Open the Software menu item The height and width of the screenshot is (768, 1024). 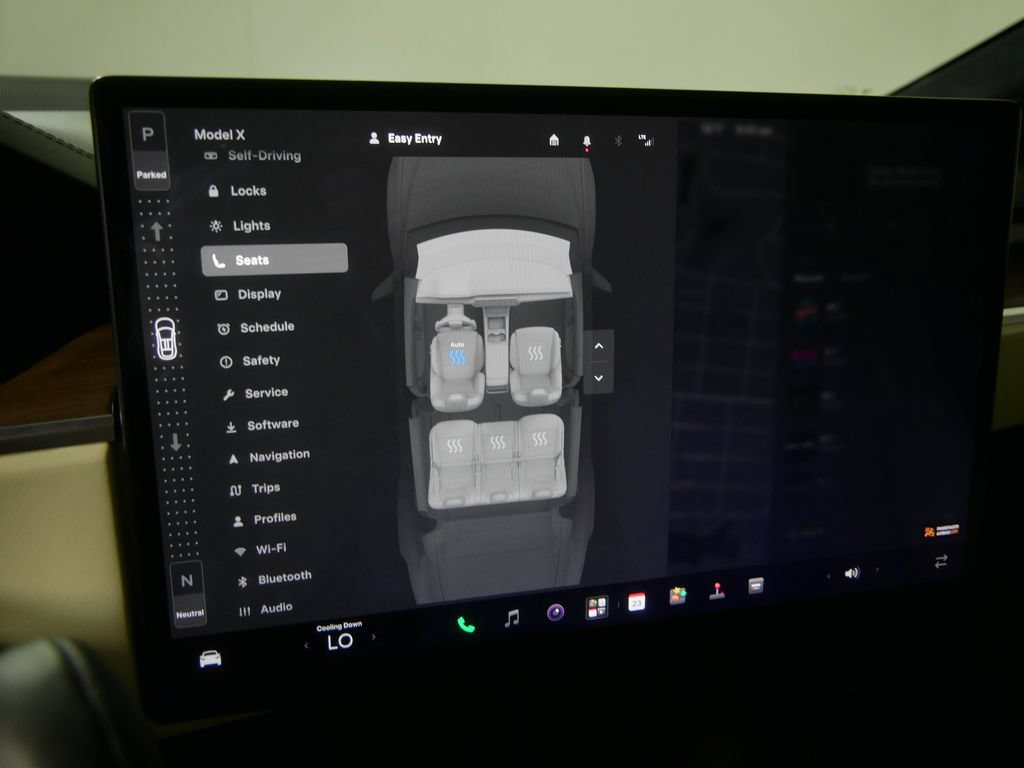click(262, 426)
